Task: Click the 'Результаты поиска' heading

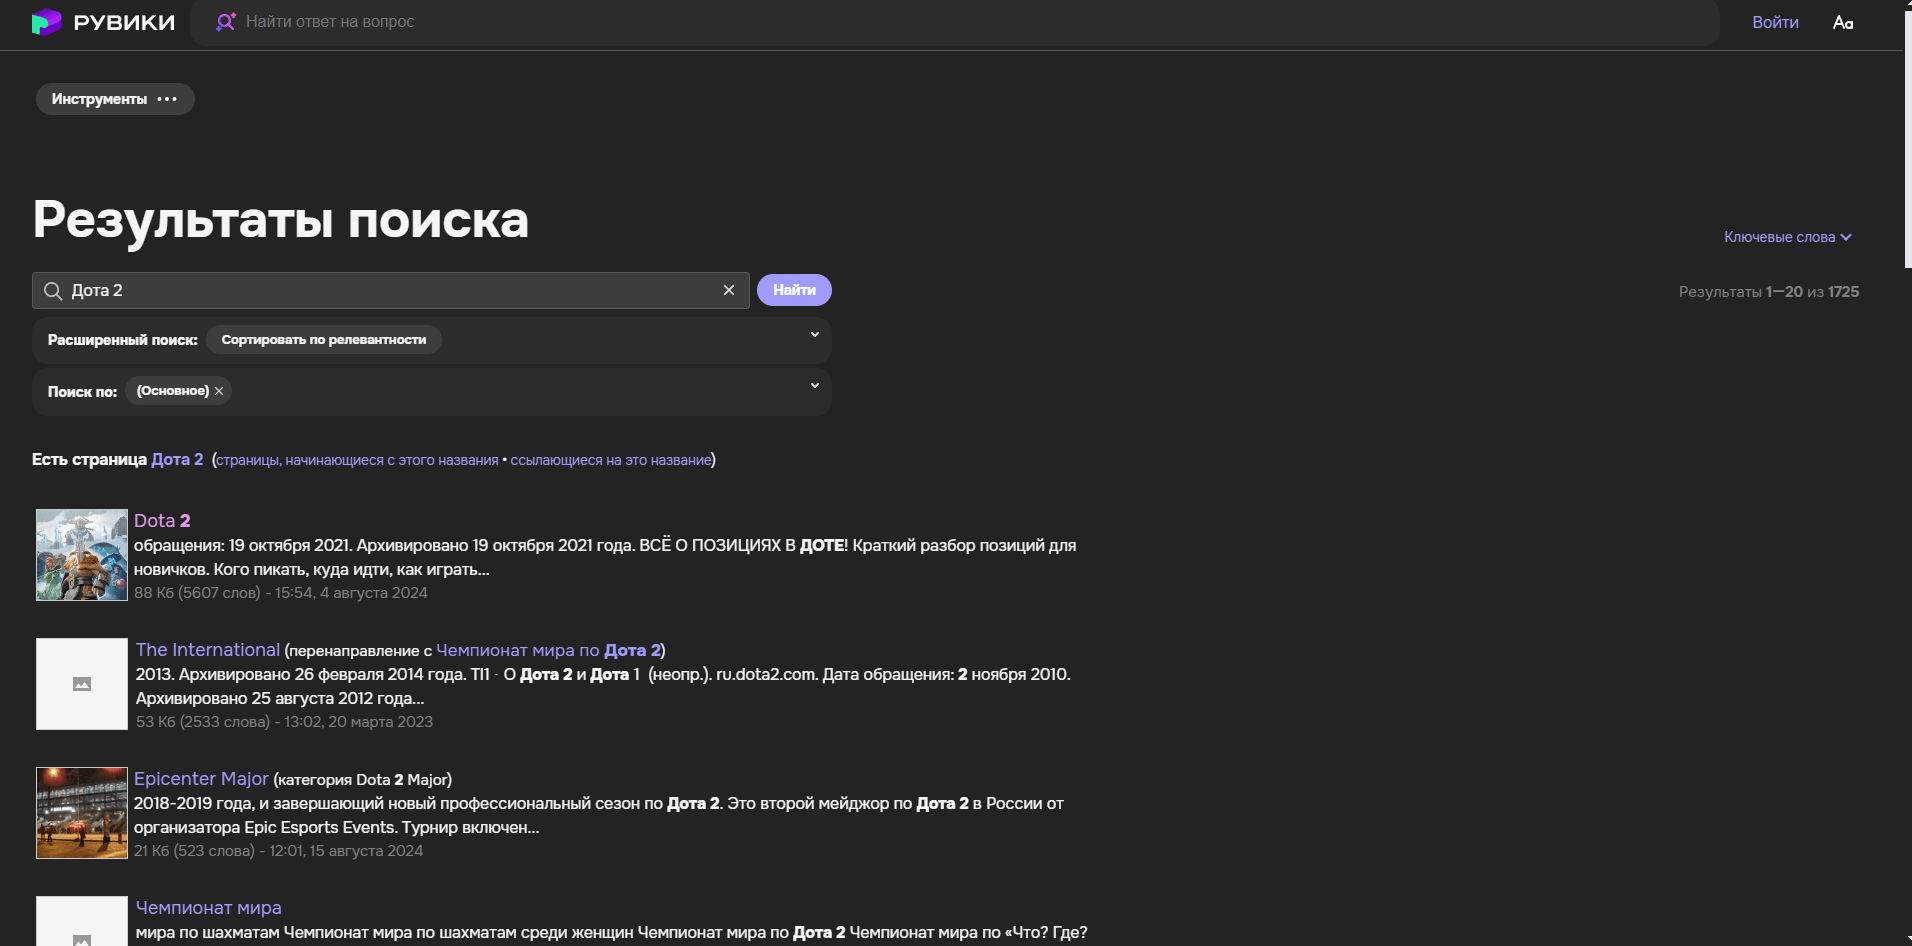Action: 281,220
